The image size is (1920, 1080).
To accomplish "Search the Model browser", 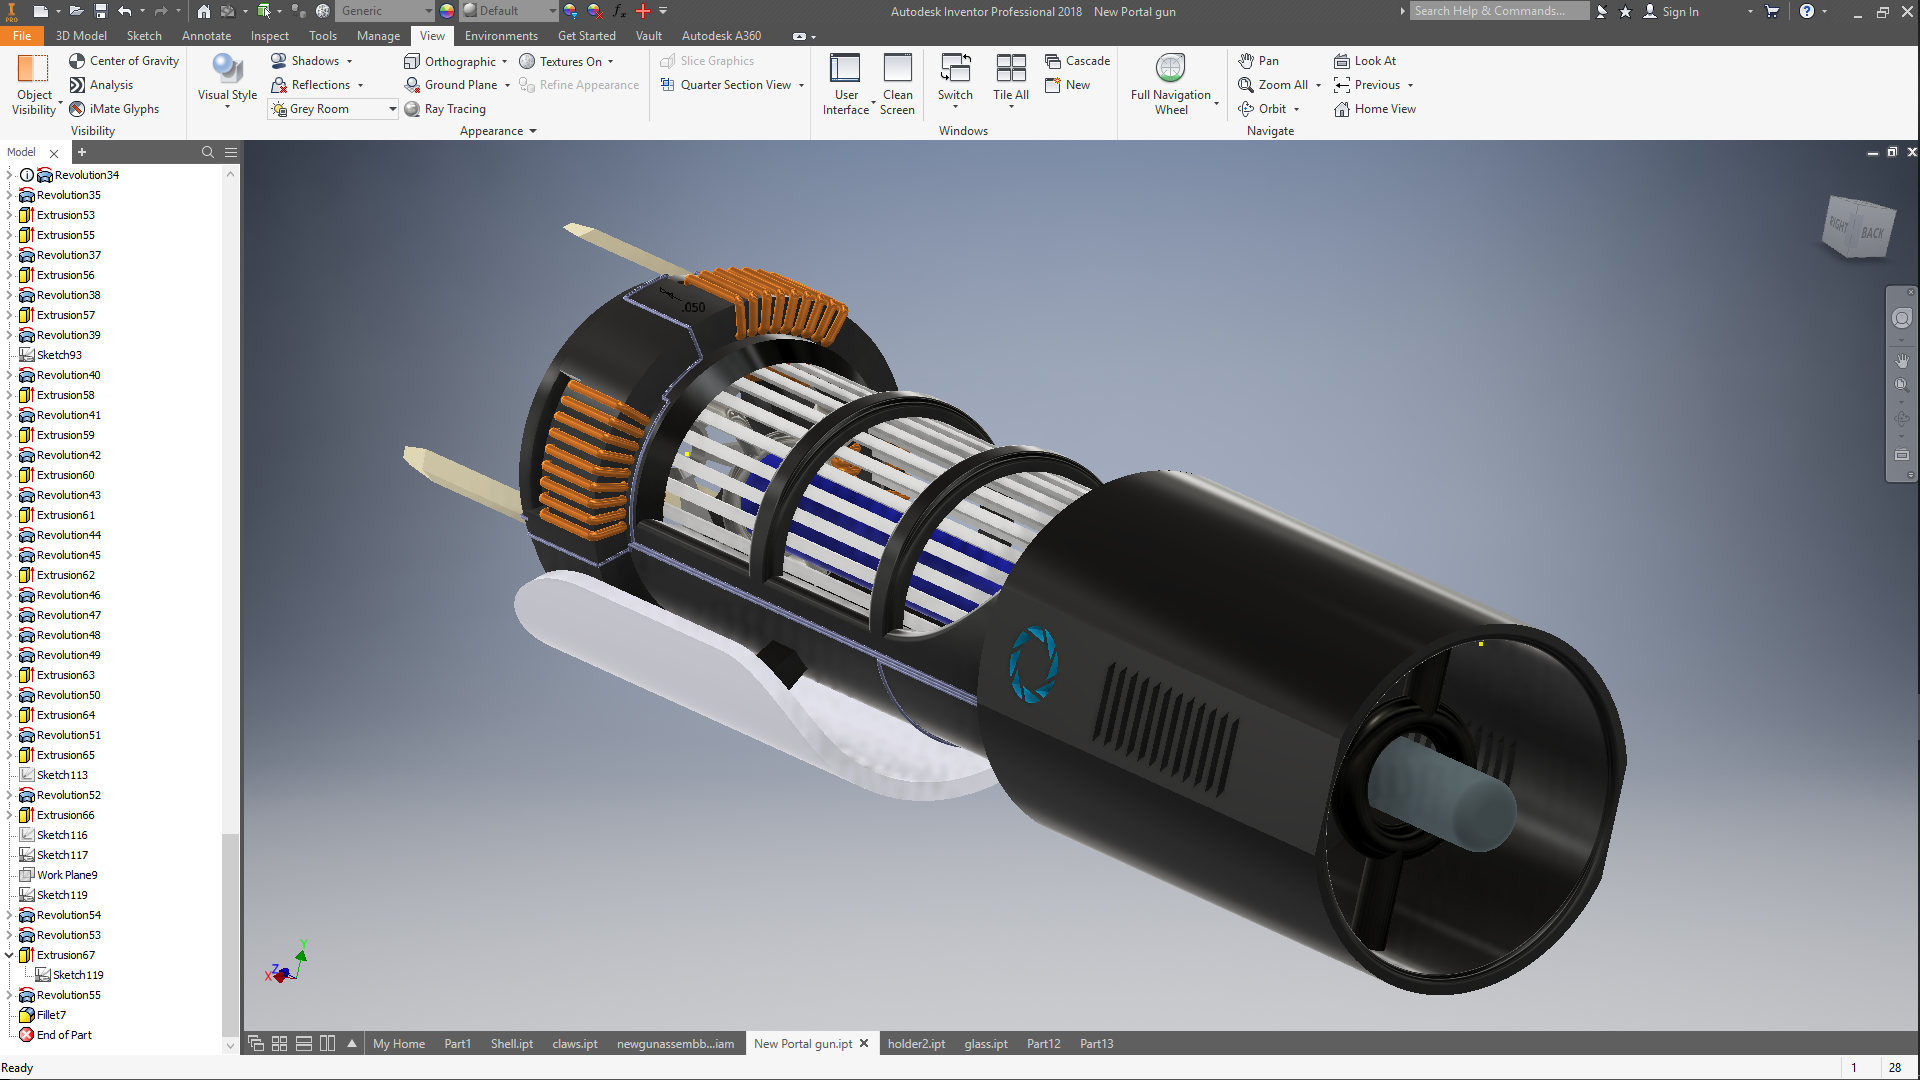I will [x=208, y=152].
